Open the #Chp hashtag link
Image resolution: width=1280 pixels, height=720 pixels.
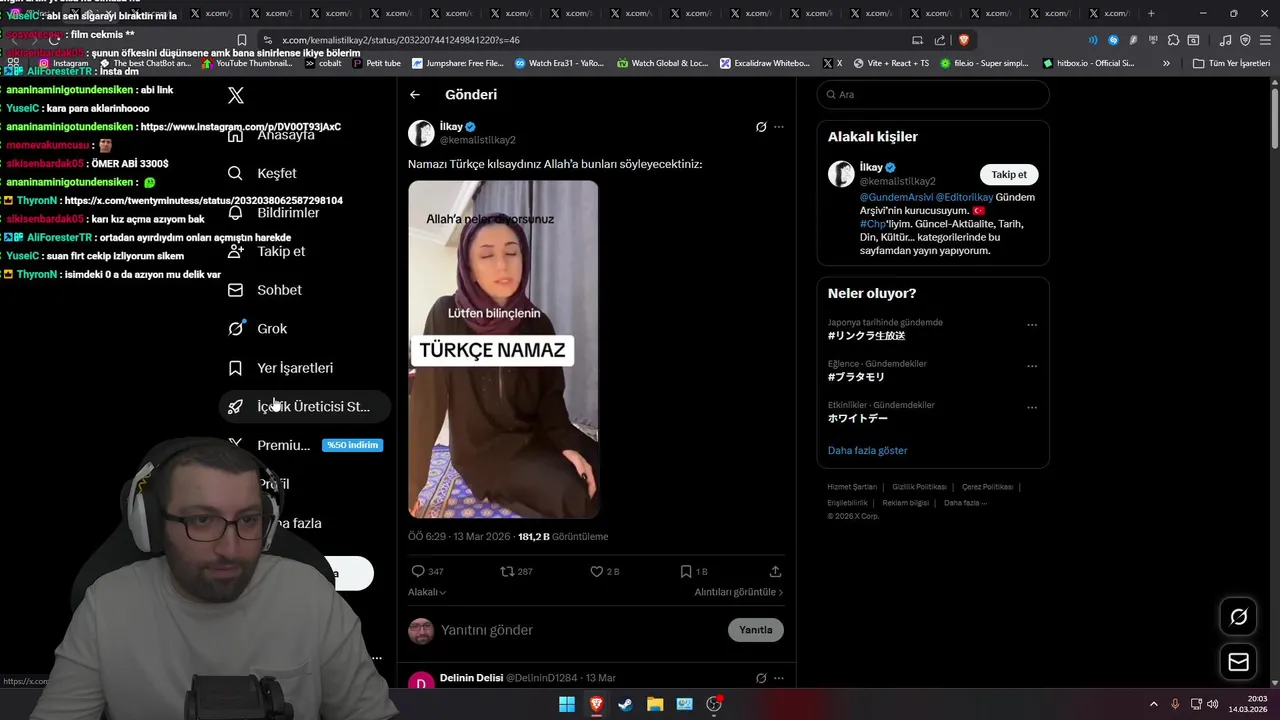pos(872,224)
